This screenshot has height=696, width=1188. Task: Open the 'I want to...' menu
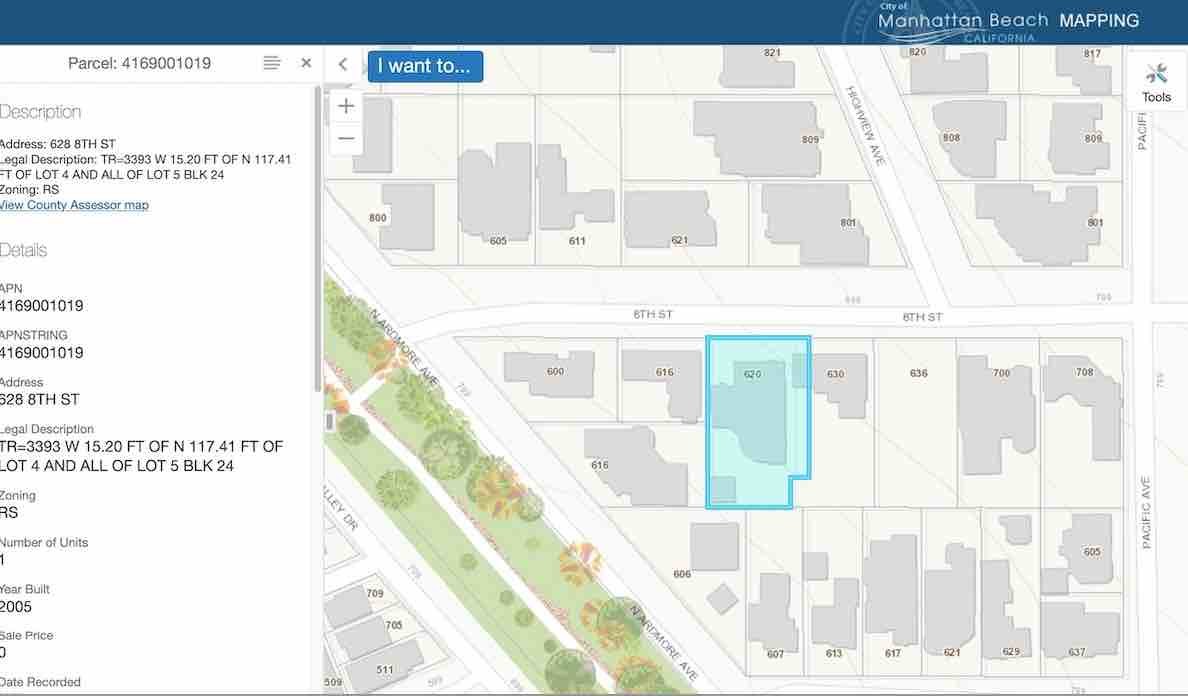click(425, 66)
